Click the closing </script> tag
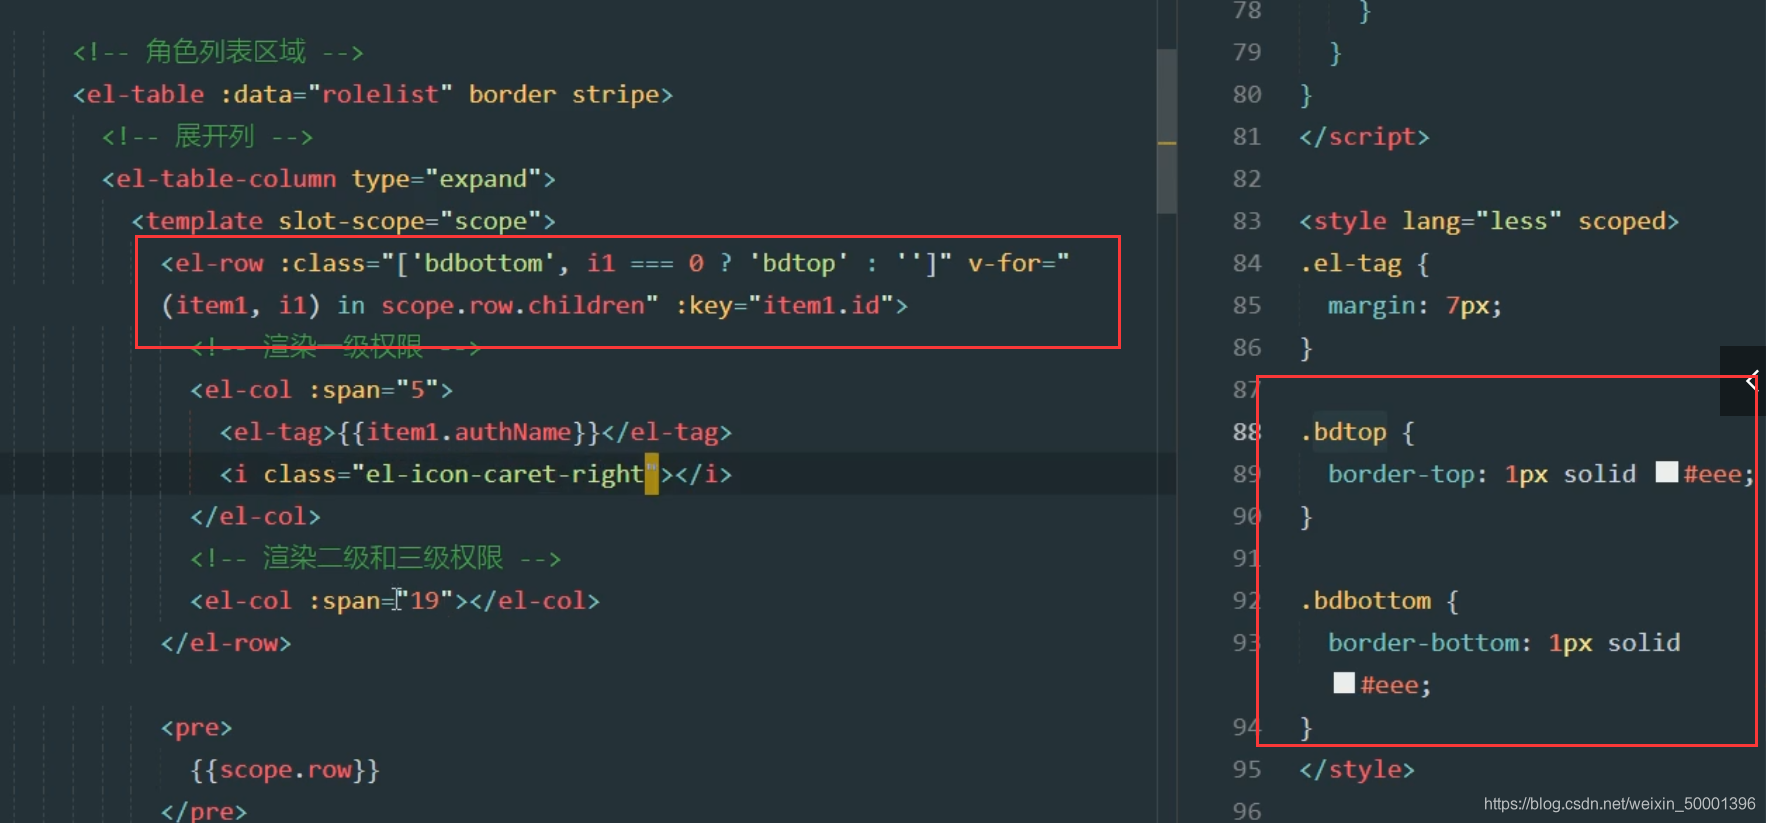 click(x=1364, y=137)
